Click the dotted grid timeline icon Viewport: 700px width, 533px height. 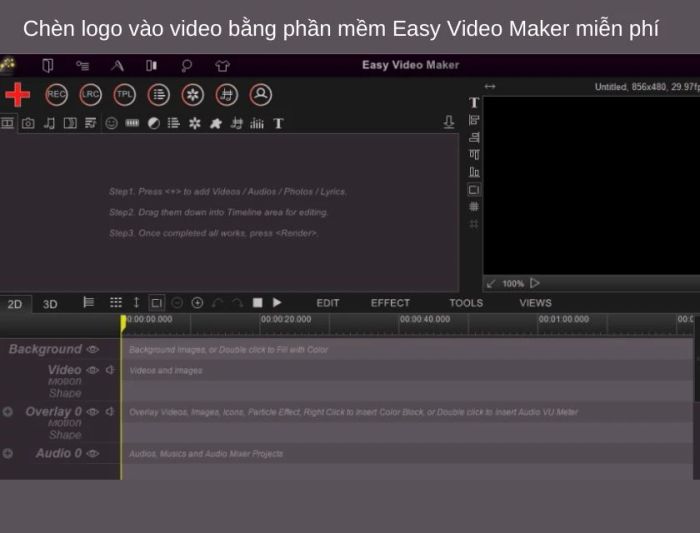pos(116,303)
